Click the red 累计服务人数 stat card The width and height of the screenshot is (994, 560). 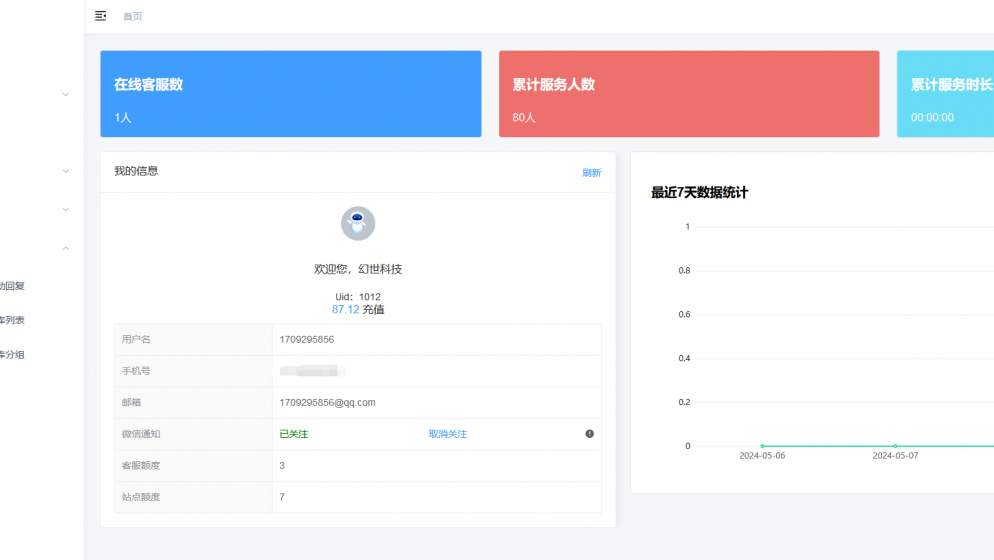688,94
